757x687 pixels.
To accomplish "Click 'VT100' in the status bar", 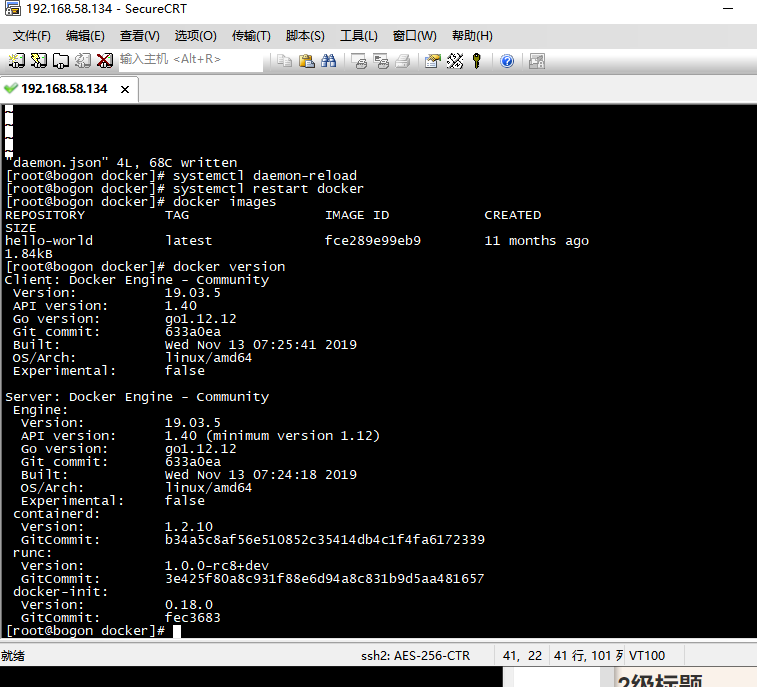I will 647,655.
